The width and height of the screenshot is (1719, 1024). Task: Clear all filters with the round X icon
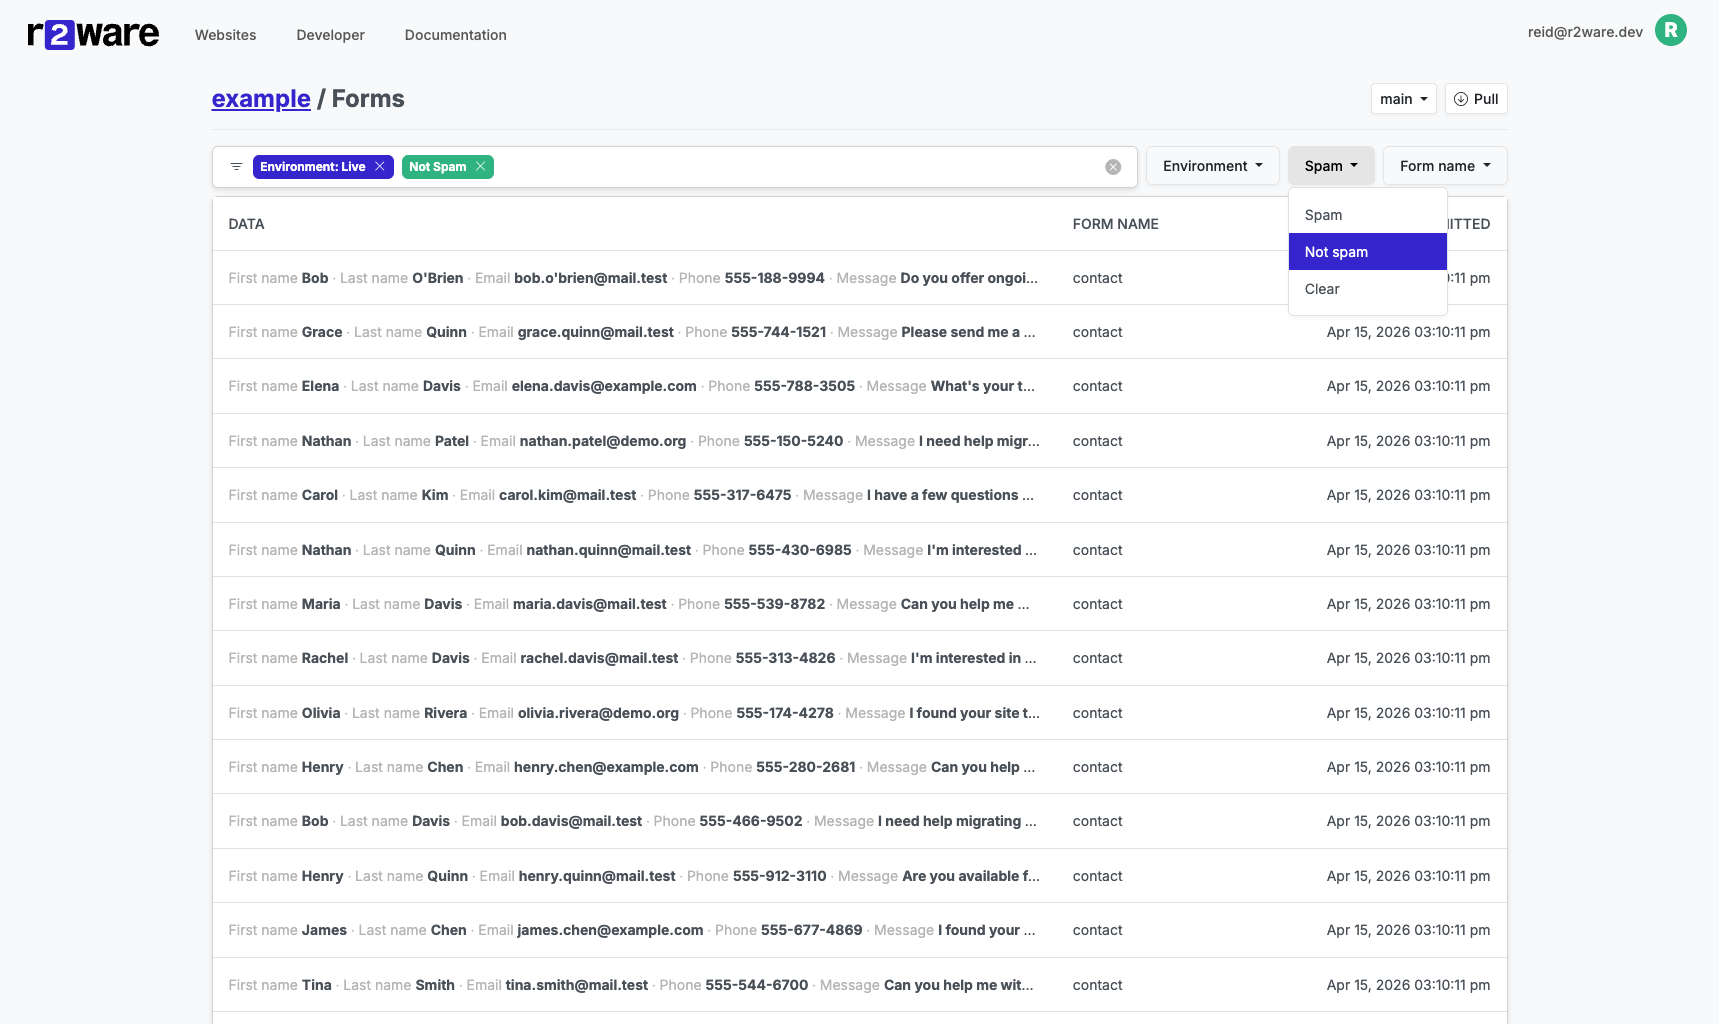coord(1113,167)
